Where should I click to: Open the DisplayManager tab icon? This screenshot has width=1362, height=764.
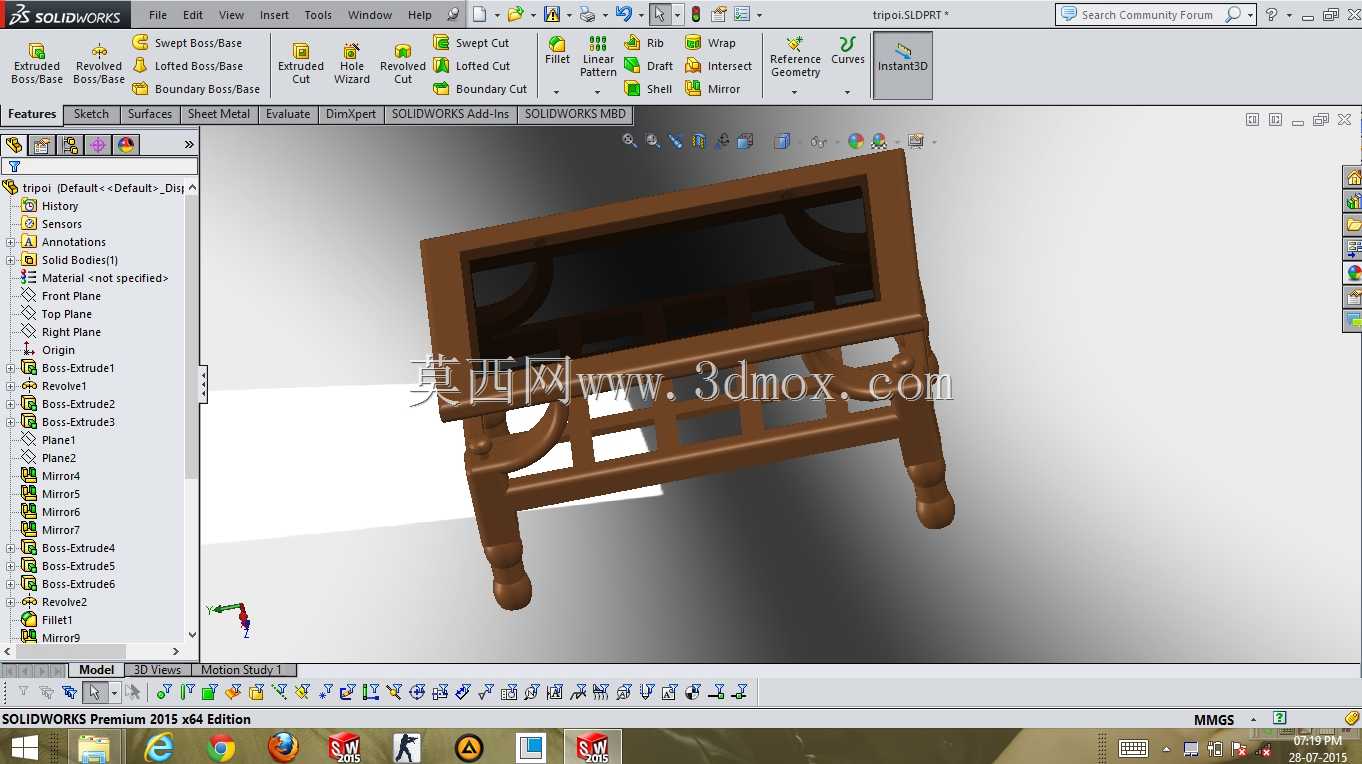(x=126, y=145)
